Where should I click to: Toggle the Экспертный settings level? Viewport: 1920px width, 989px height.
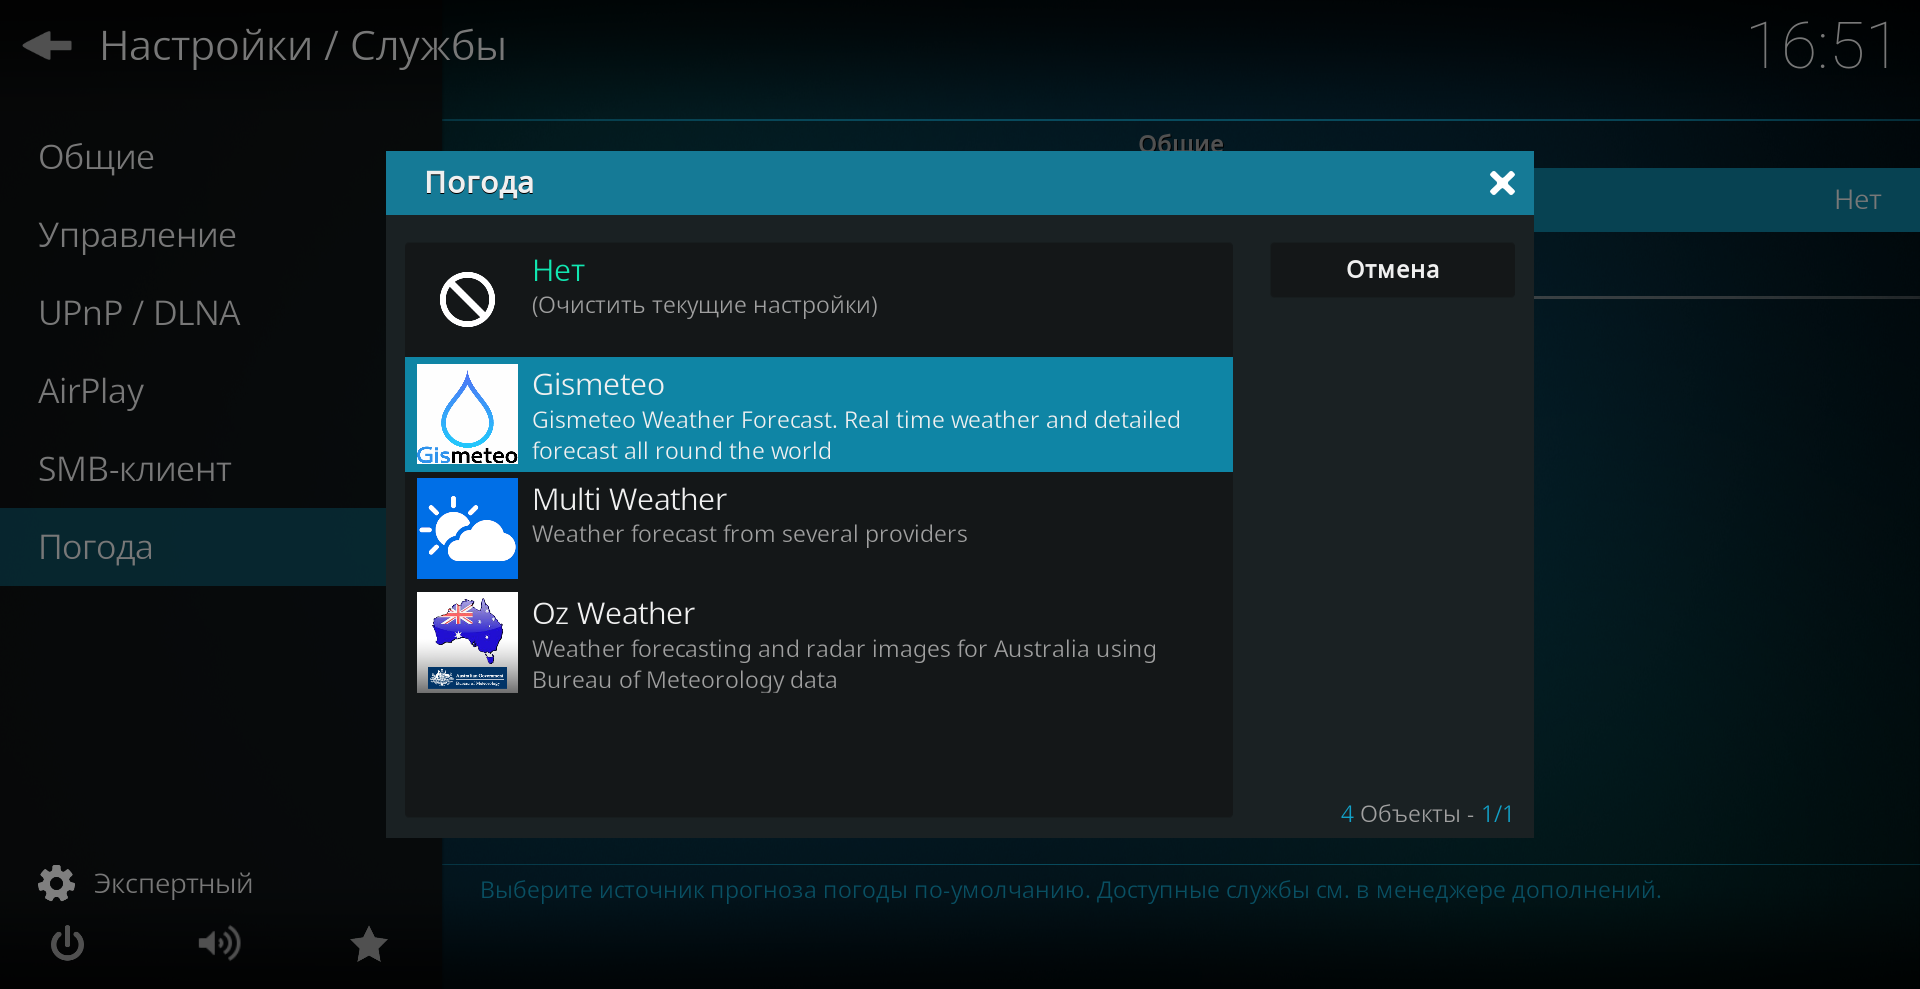point(146,884)
